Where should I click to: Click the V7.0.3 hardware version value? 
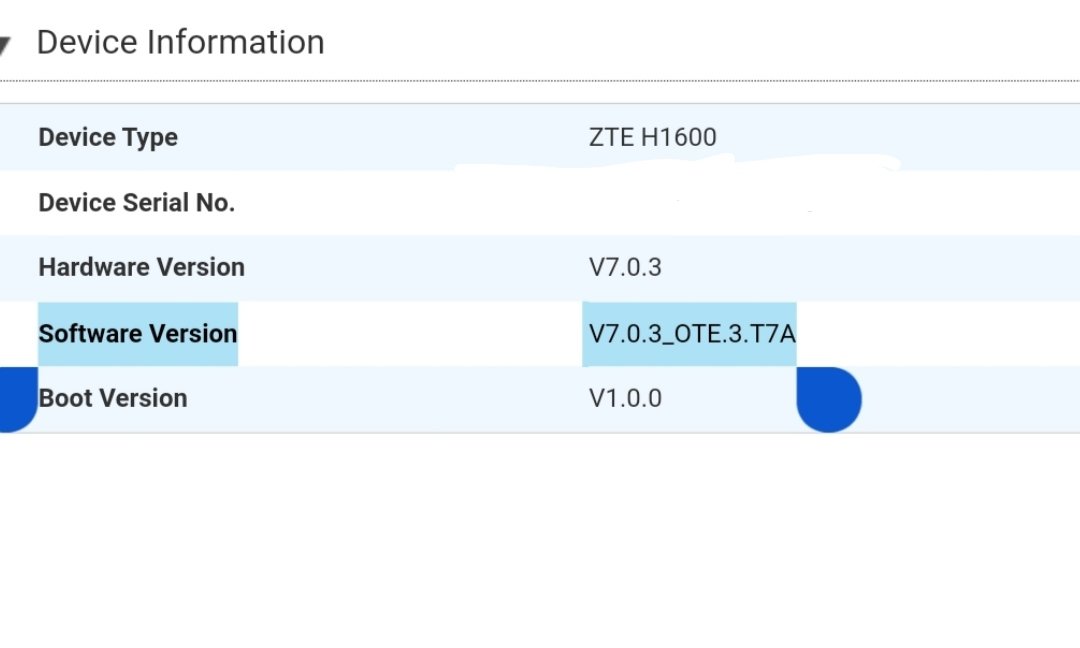(x=625, y=267)
